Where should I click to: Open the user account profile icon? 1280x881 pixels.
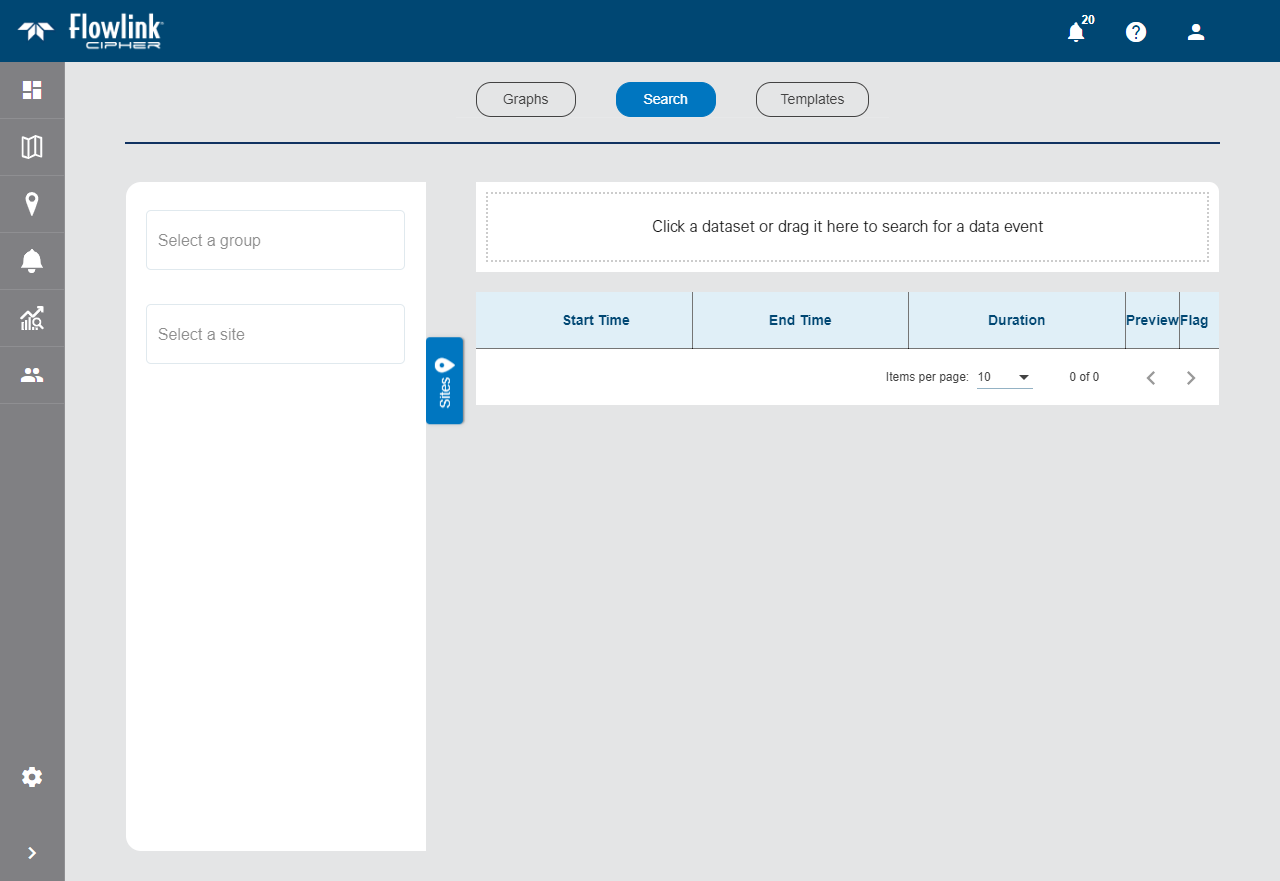coord(1196,32)
